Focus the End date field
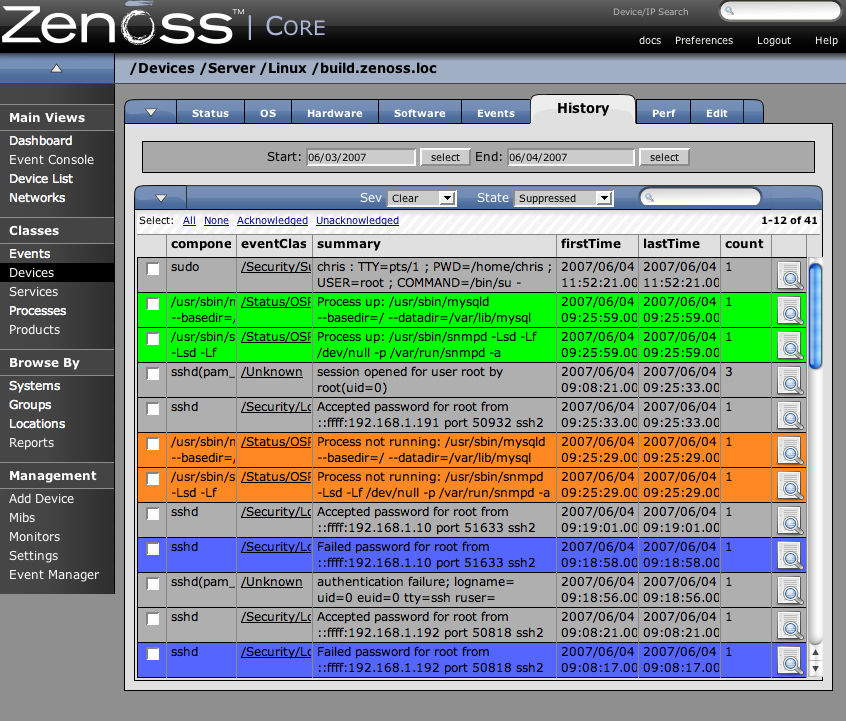 (x=571, y=157)
